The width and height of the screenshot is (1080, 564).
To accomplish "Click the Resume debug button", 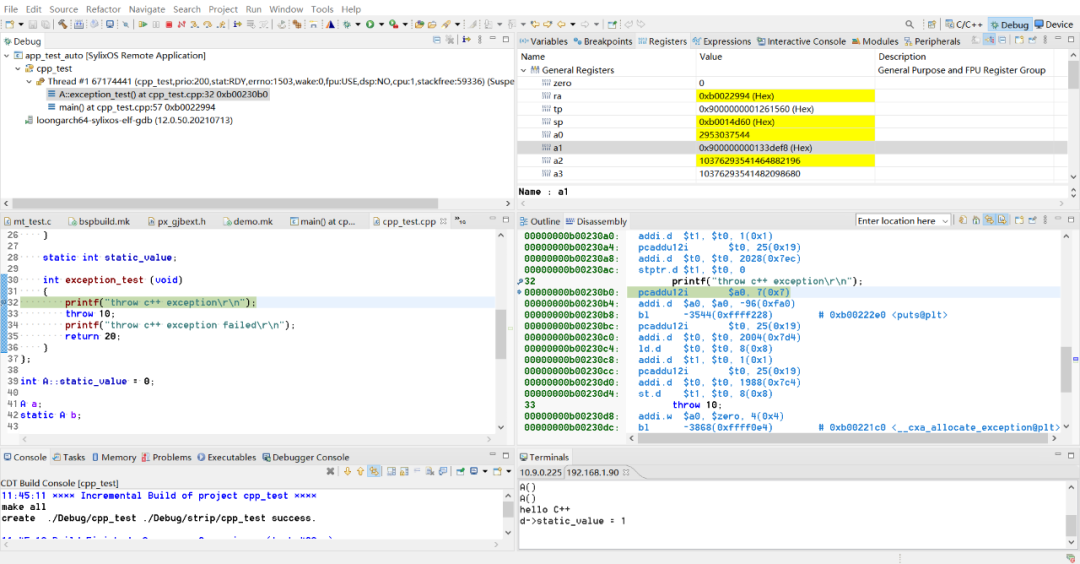I will point(144,24).
